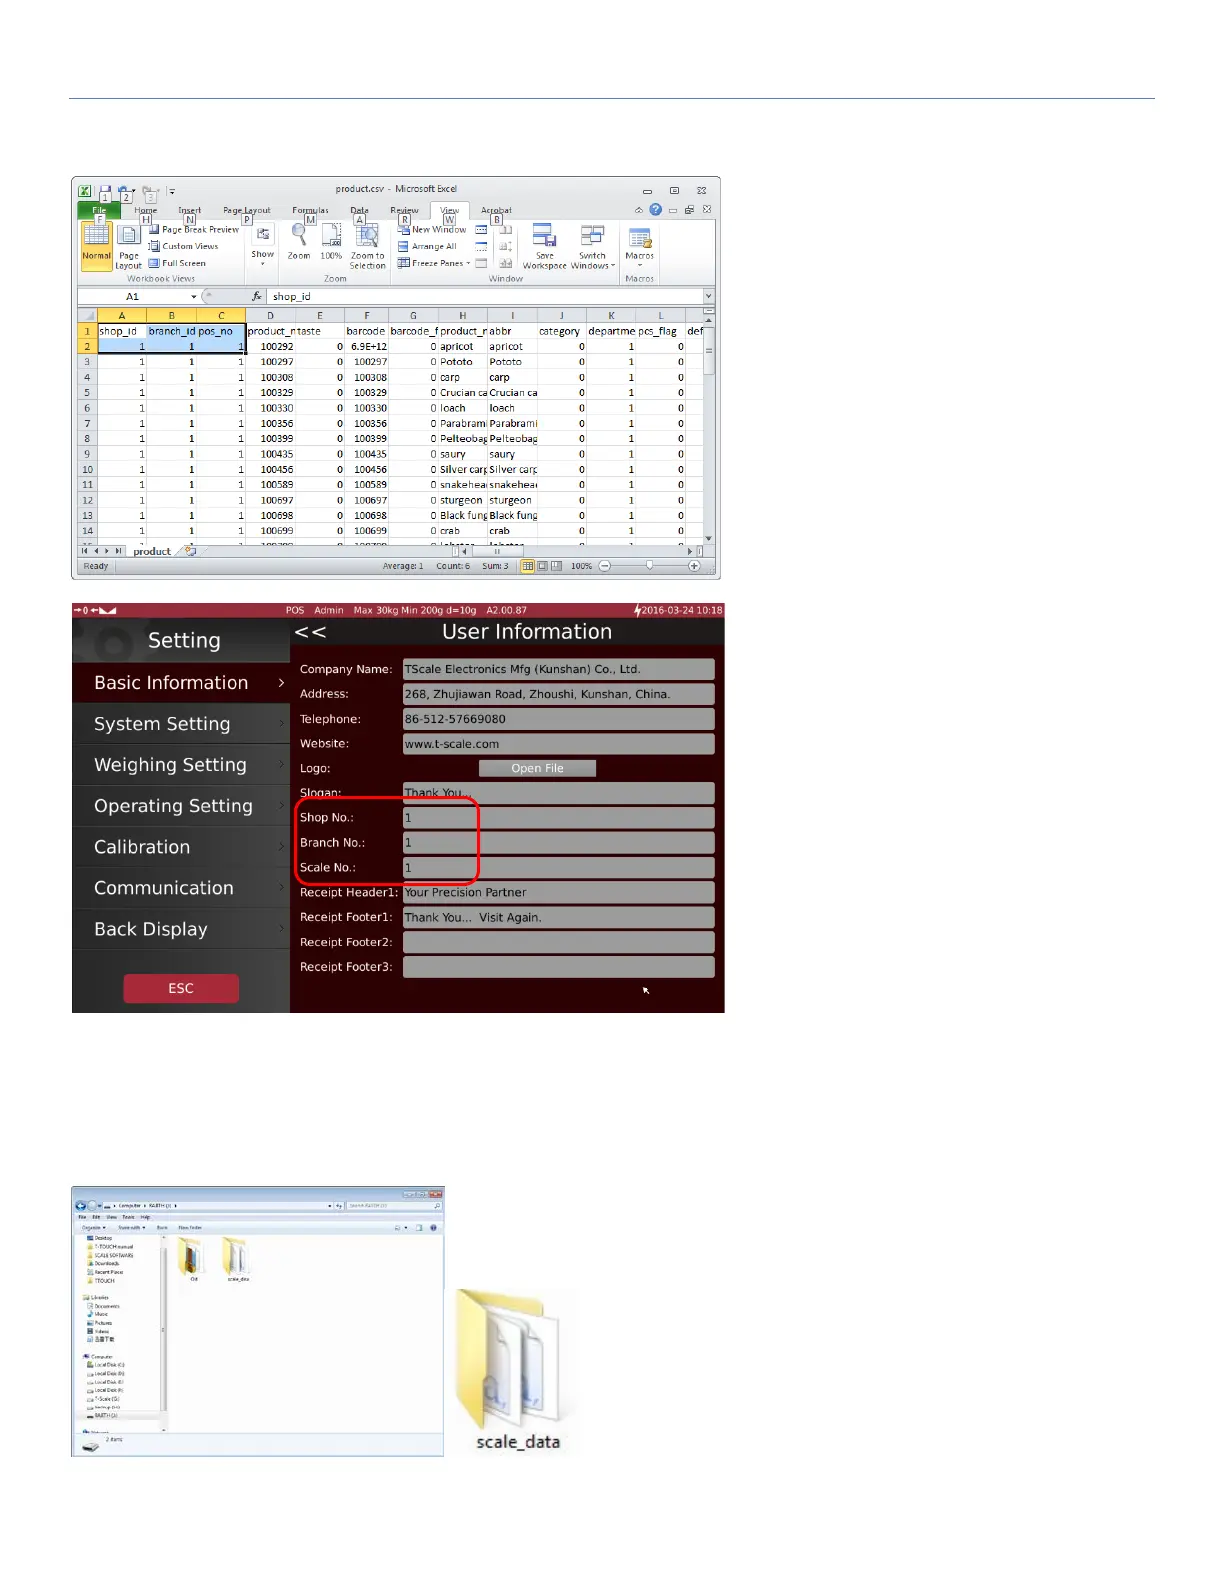The width and height of the screenshot is (1224, 1584).
Task: Select Calibration in Setting menu
Action: (x=180, y=847)
